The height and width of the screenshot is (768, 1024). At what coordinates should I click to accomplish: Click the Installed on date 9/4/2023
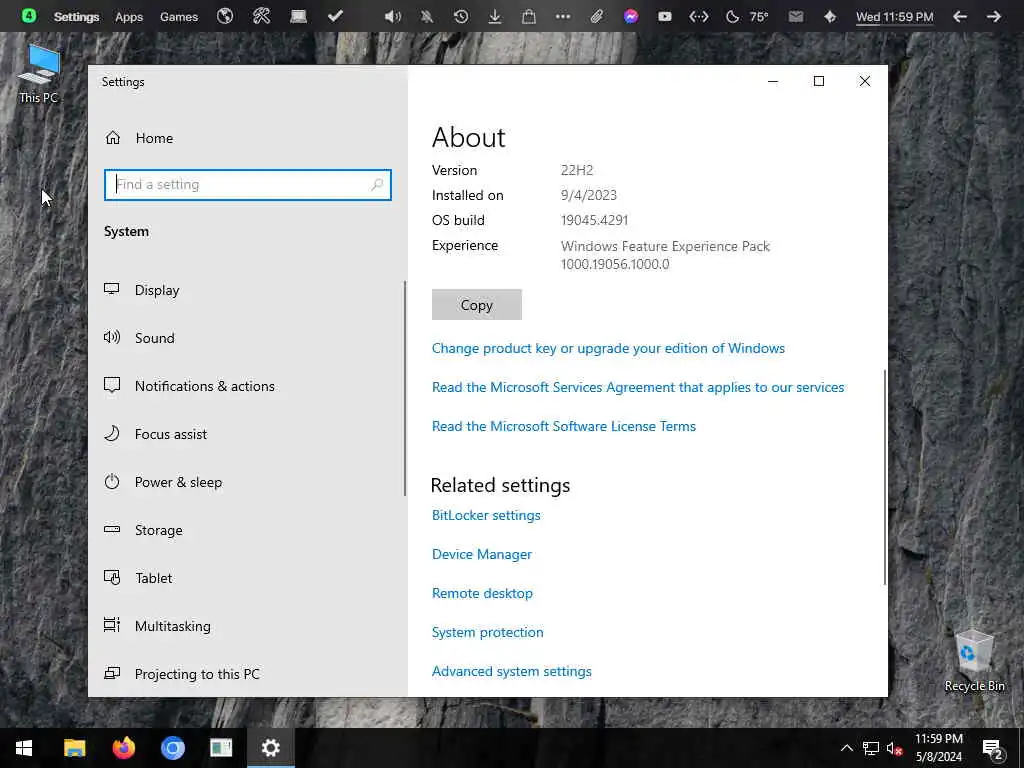point(588,195)
